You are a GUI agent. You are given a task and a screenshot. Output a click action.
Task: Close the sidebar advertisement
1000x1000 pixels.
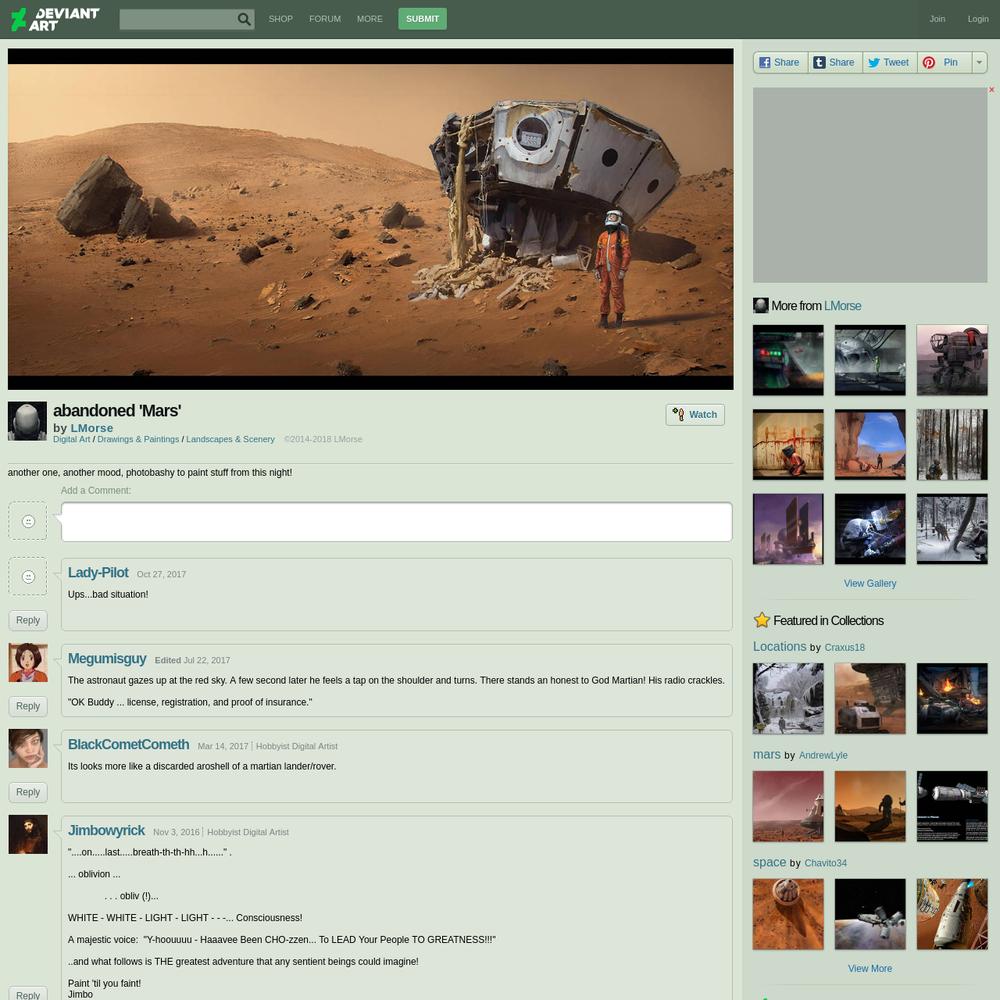[991, 90]
